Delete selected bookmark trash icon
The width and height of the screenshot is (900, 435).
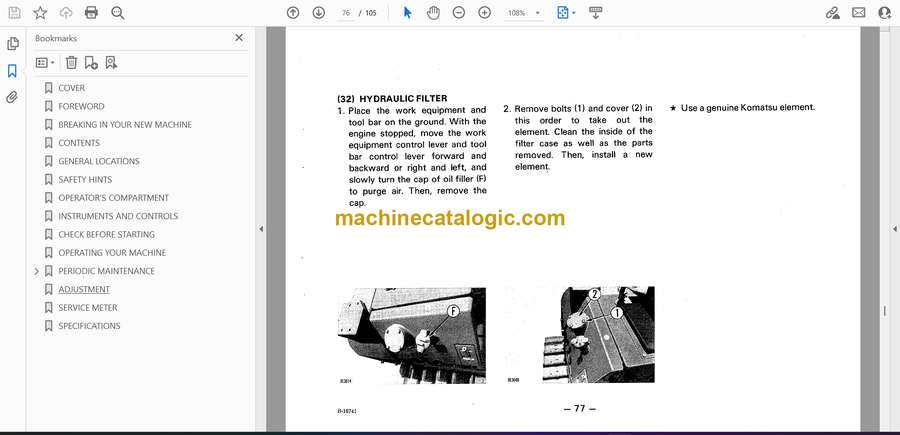pos(71,63)
